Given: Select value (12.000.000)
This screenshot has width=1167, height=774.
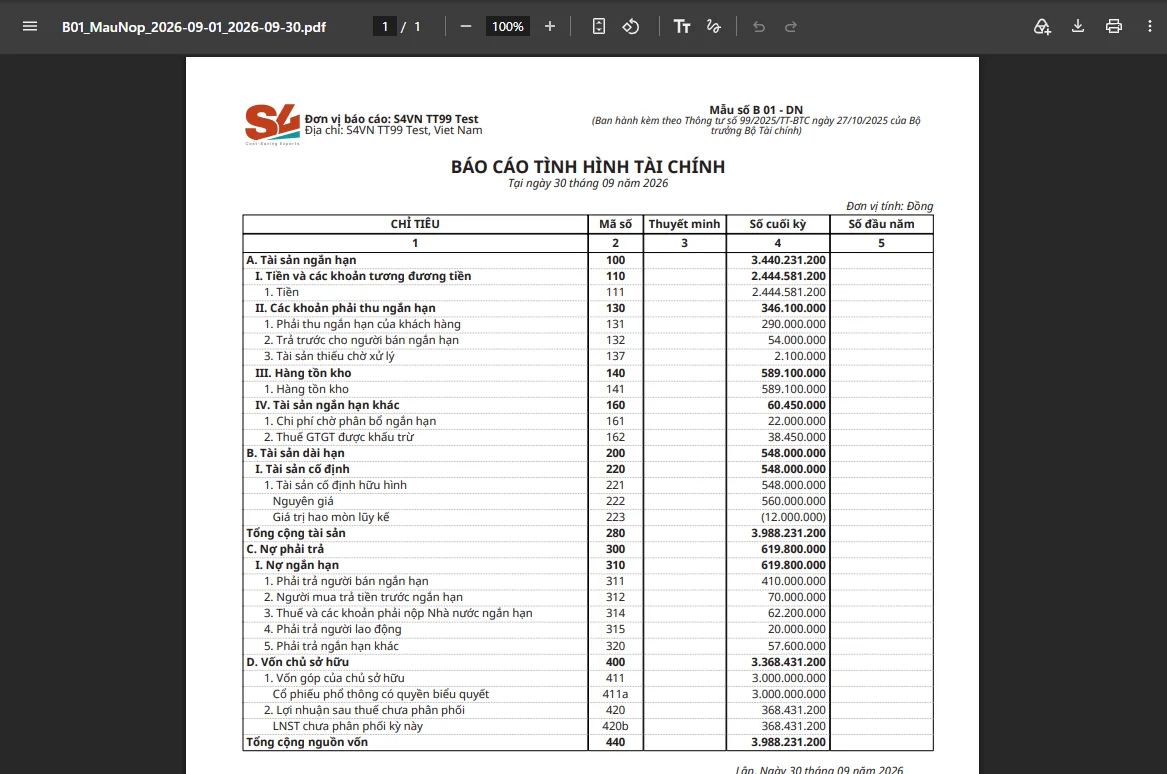Looking at the screenshot, I should tap(793, 517).
